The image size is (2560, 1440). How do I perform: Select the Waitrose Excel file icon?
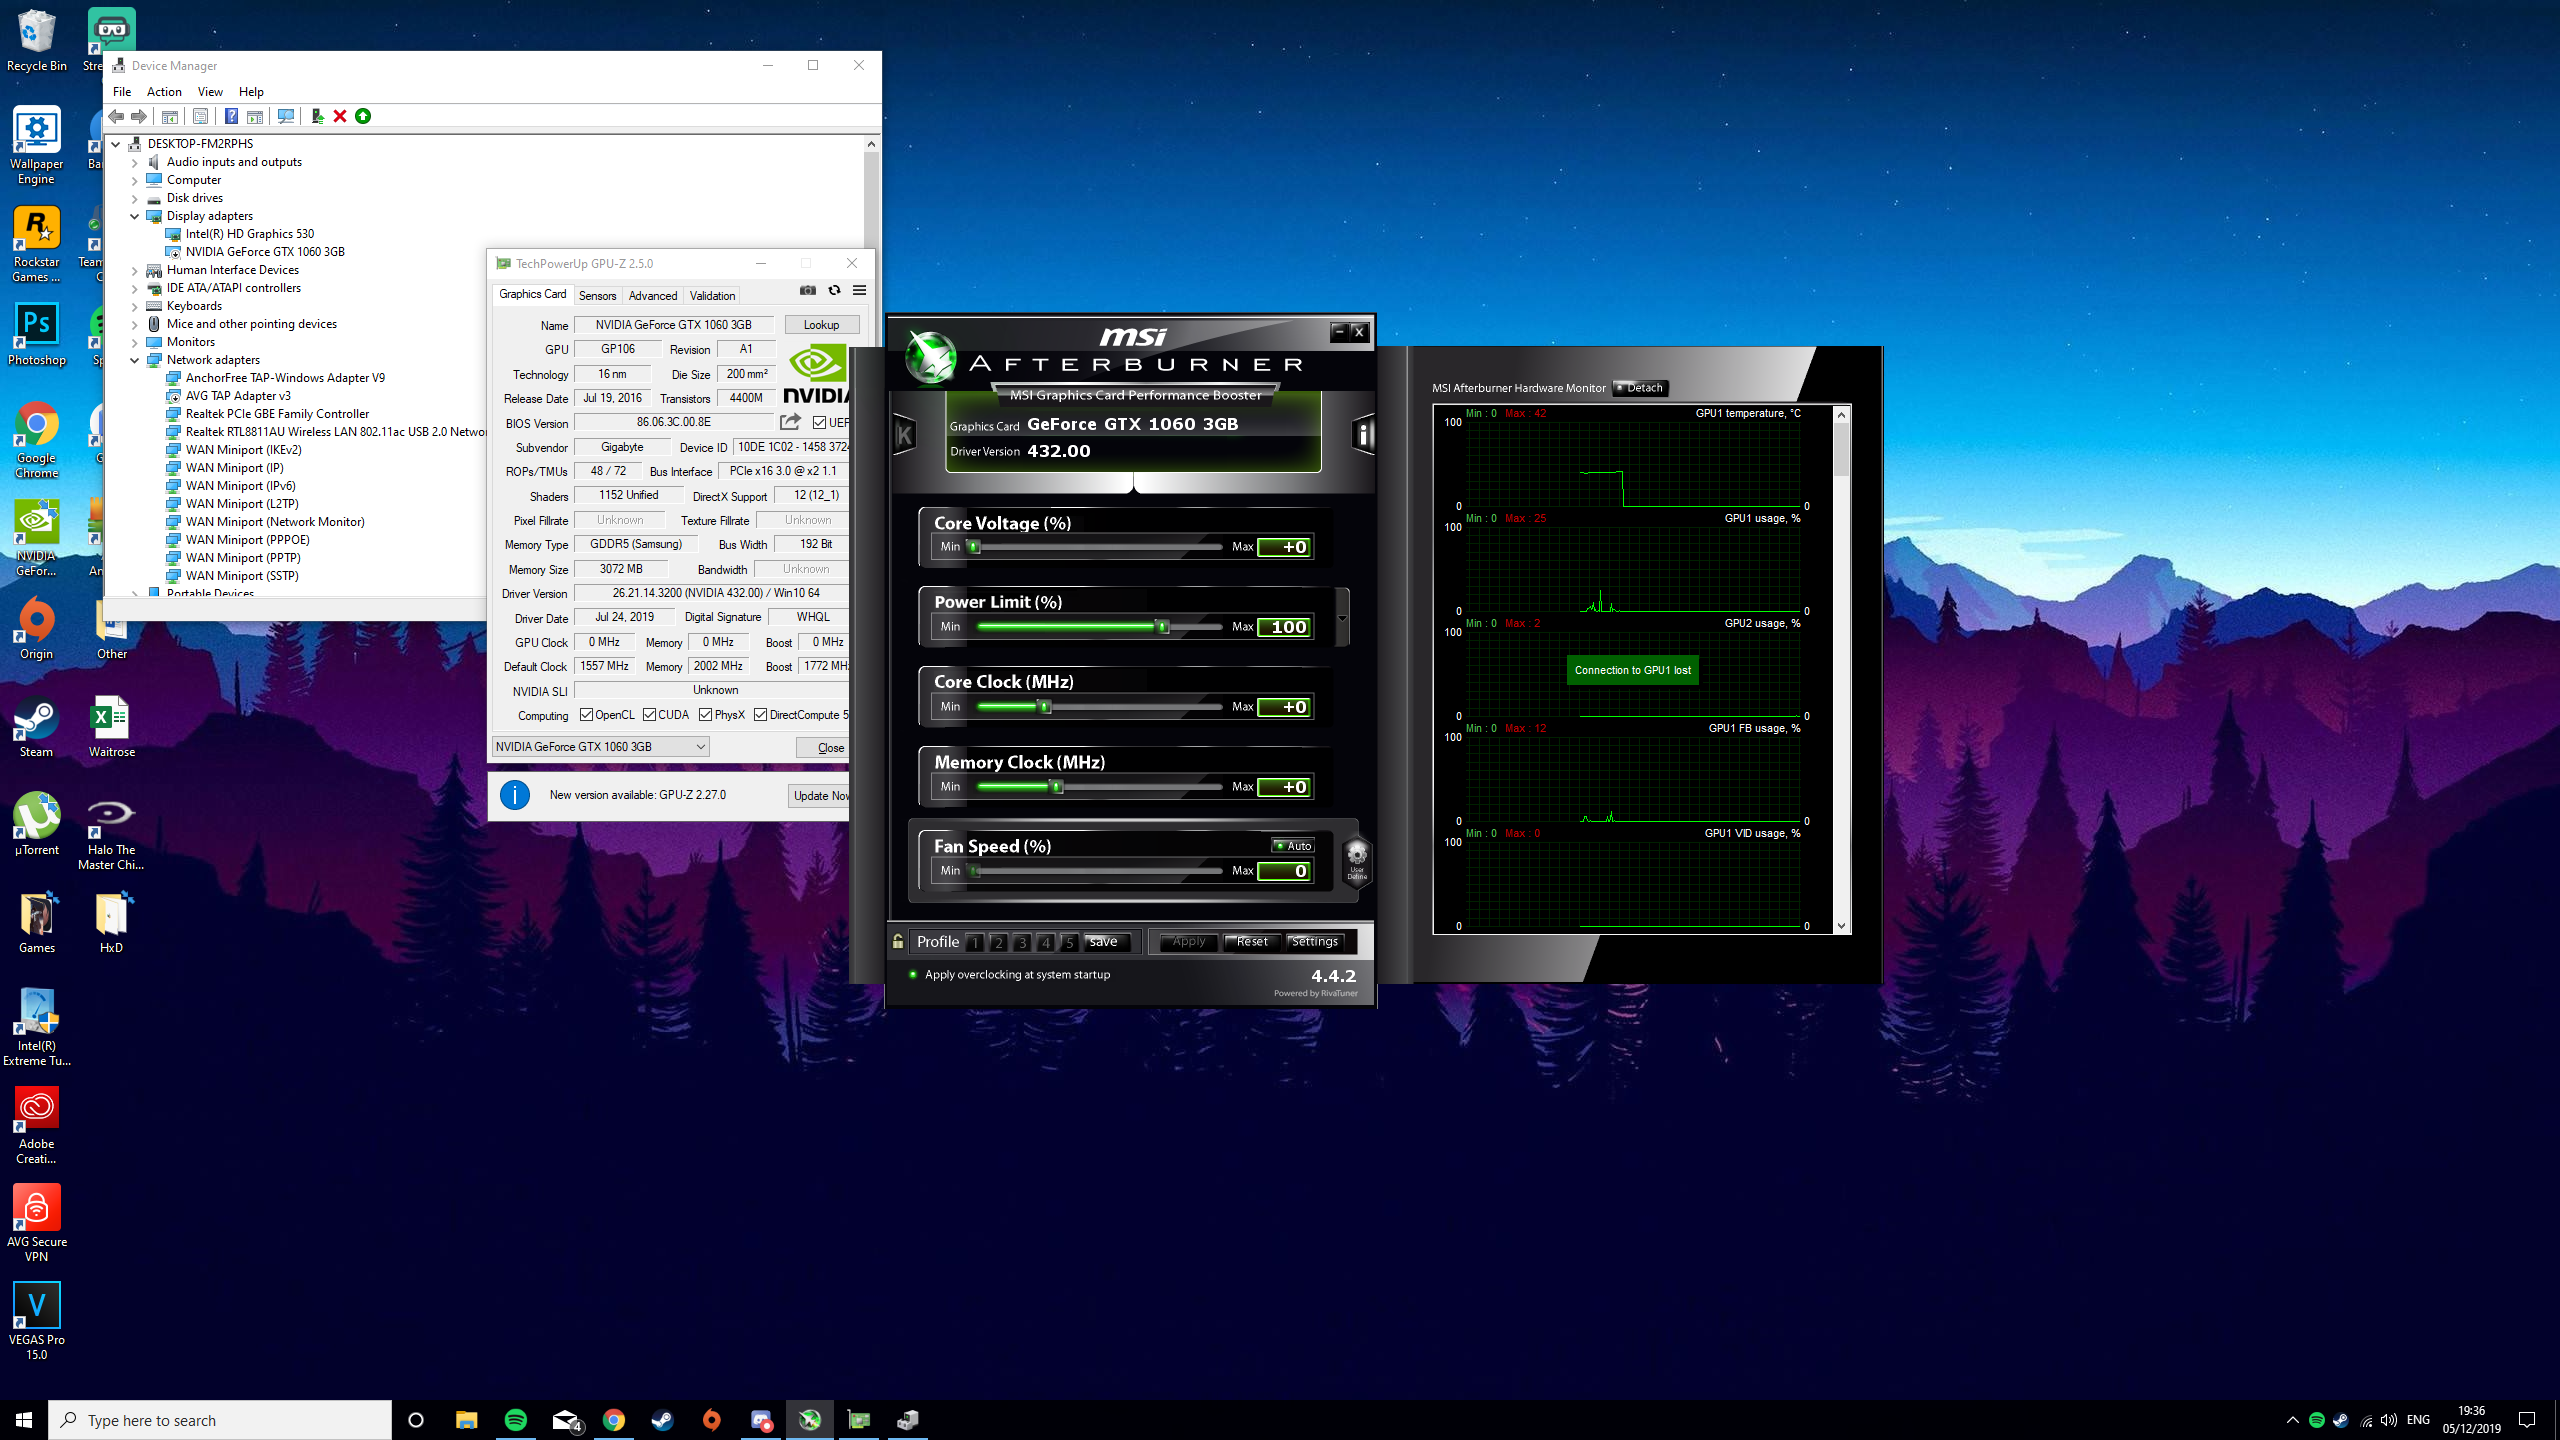pyautogui.click(x=111, y=727)
